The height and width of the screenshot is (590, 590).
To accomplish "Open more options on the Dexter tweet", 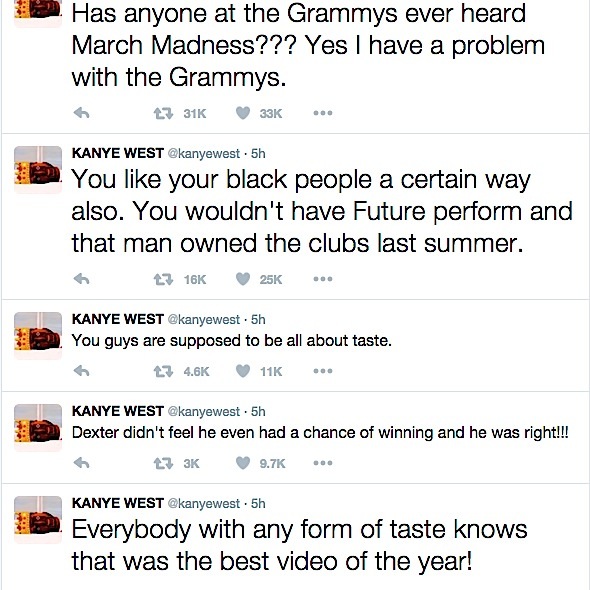I will (x=323, y=463).
